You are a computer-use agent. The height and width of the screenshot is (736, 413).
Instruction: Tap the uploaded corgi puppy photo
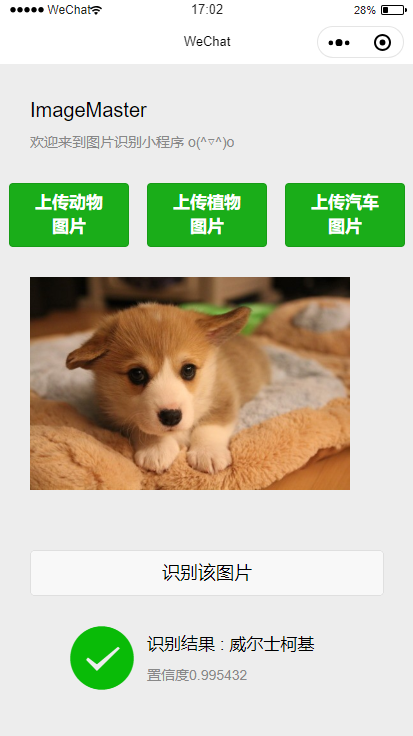click(190, 383)
